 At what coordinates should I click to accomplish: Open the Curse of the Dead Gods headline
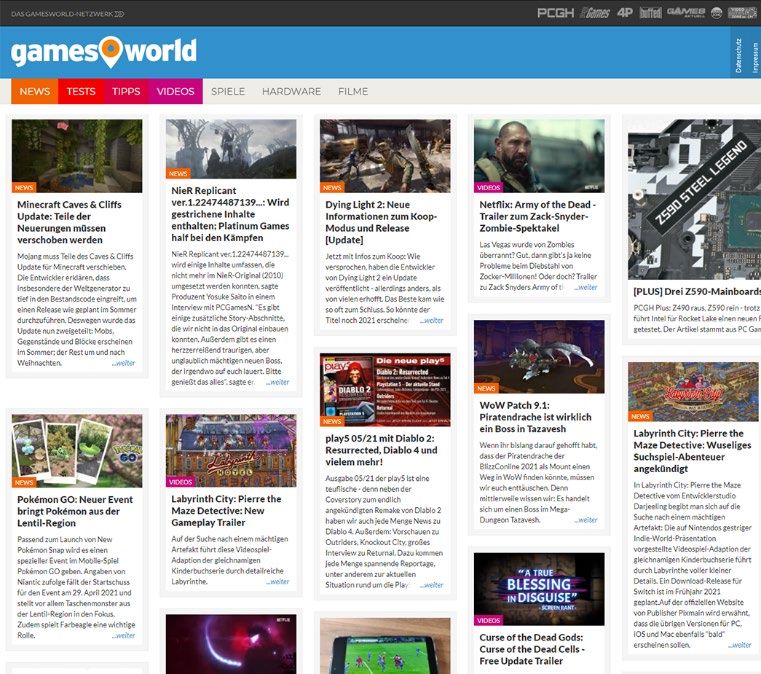[531, 649]
